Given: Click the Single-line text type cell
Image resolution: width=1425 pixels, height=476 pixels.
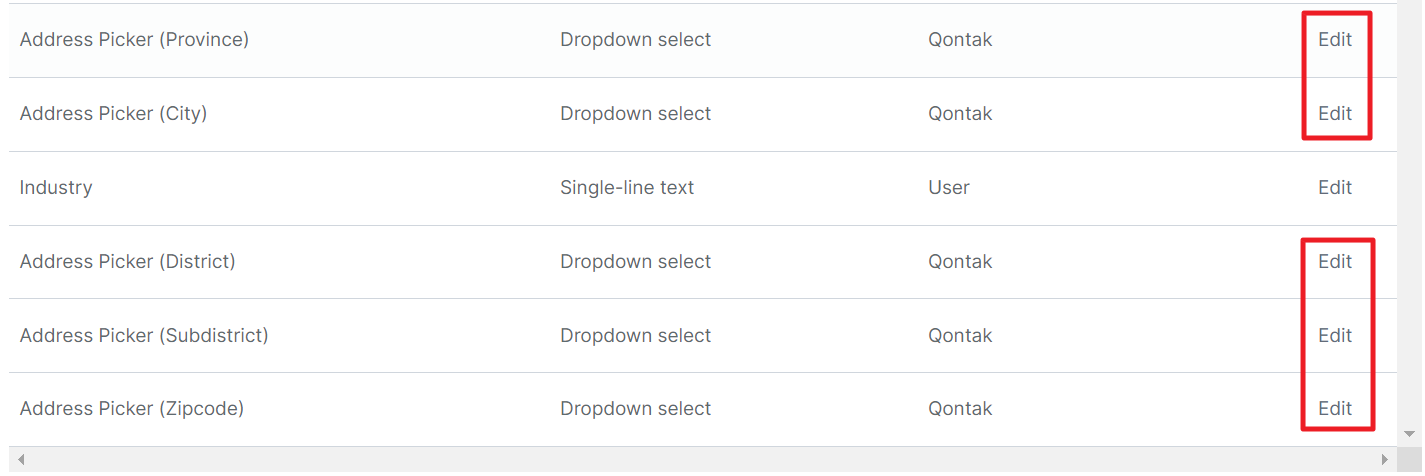Looking at the screenshot, I should (x=627, y=188).
